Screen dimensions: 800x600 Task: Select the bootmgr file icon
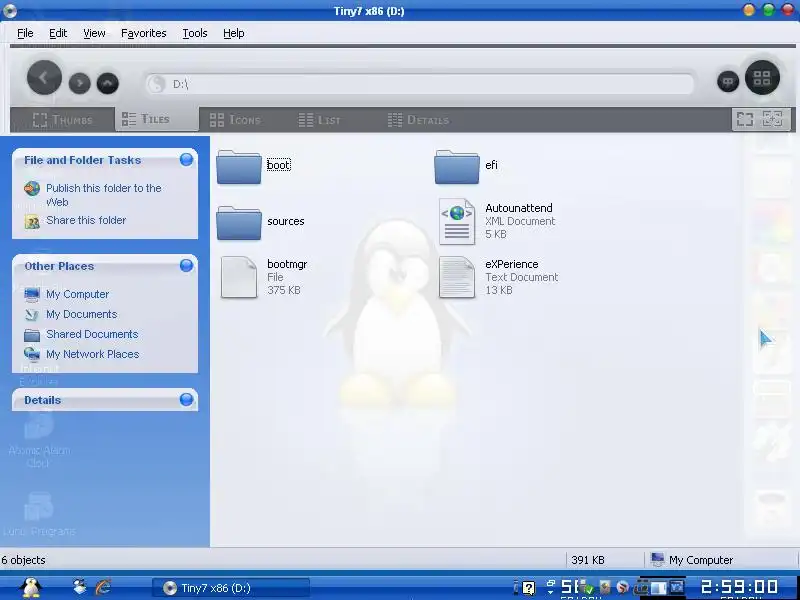click(x=239, y=277)
